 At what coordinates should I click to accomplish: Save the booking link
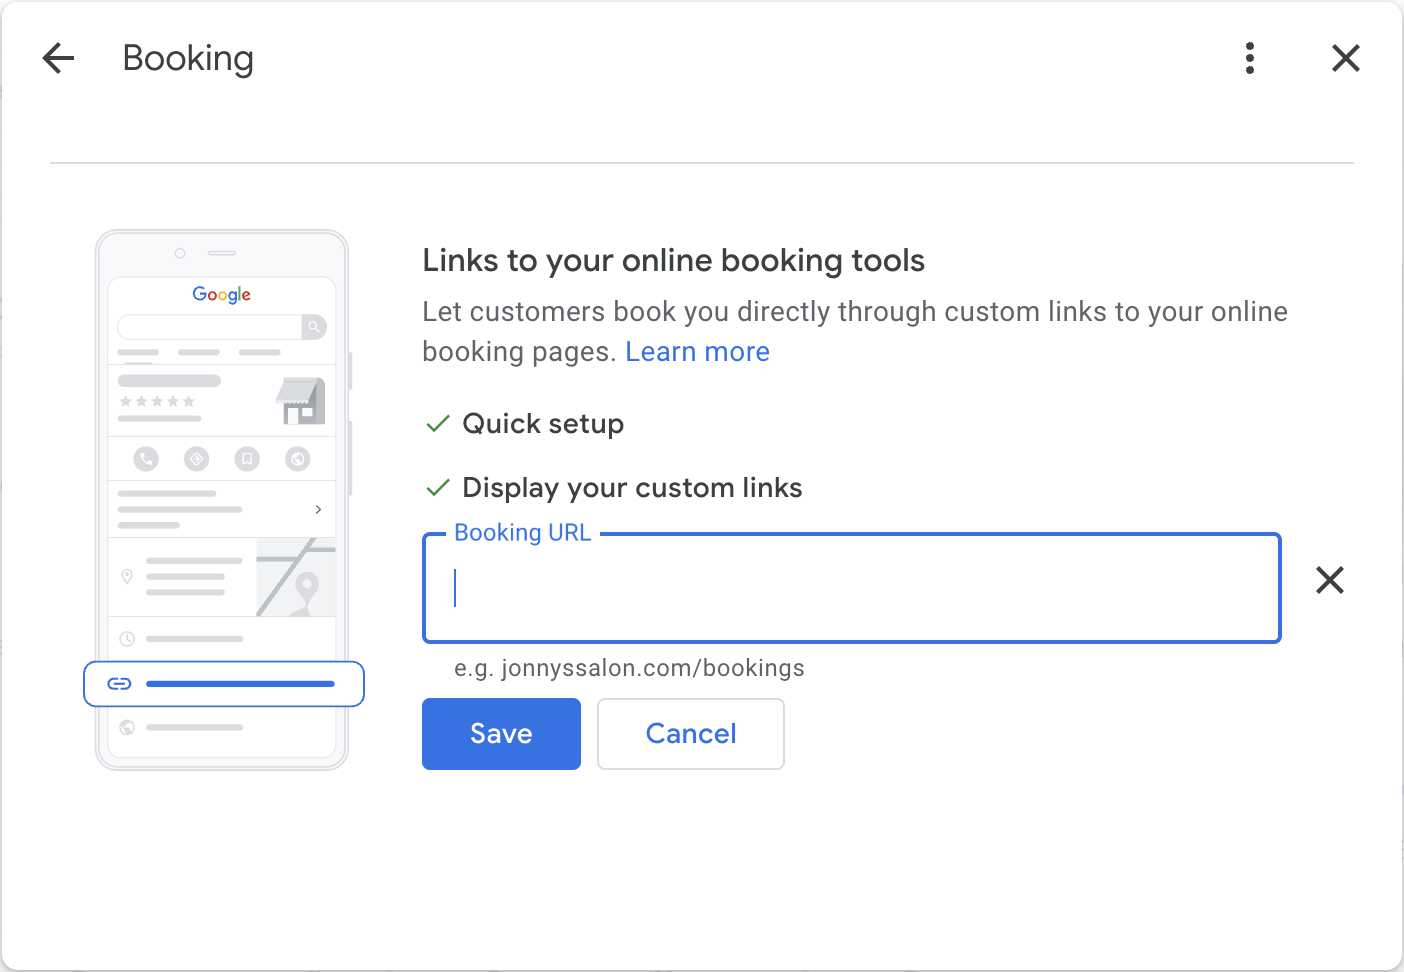501,734
